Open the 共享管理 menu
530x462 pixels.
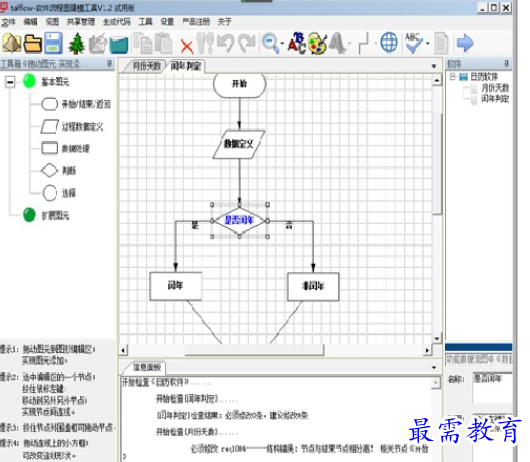click(x=80, y=22)
